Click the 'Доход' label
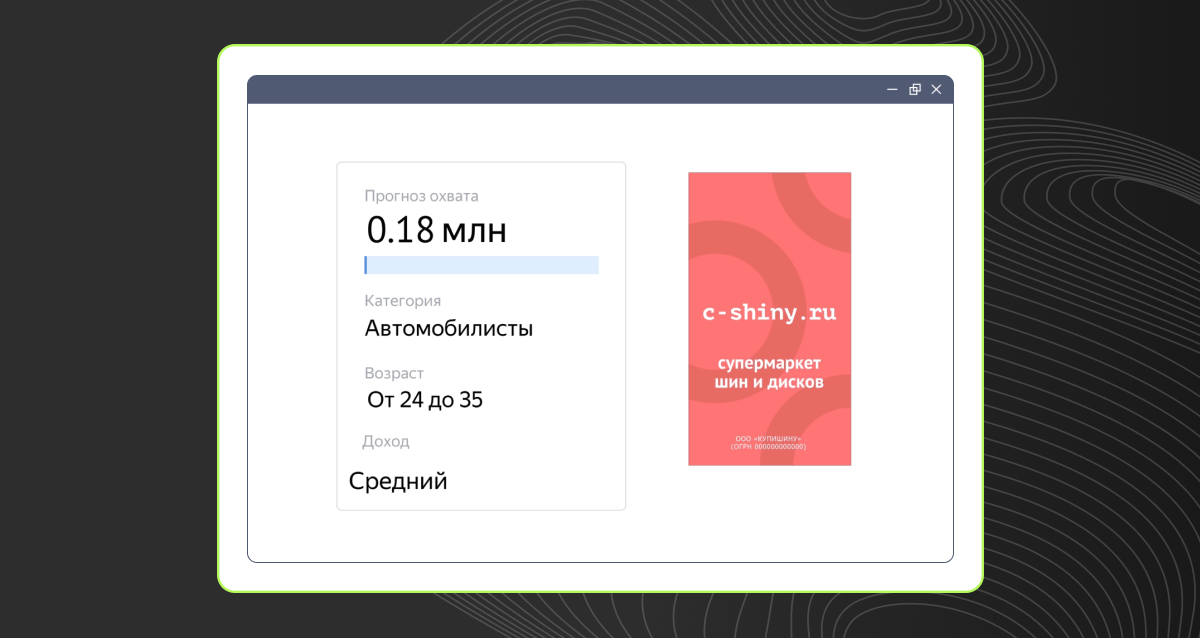 [x=385, y=441]
